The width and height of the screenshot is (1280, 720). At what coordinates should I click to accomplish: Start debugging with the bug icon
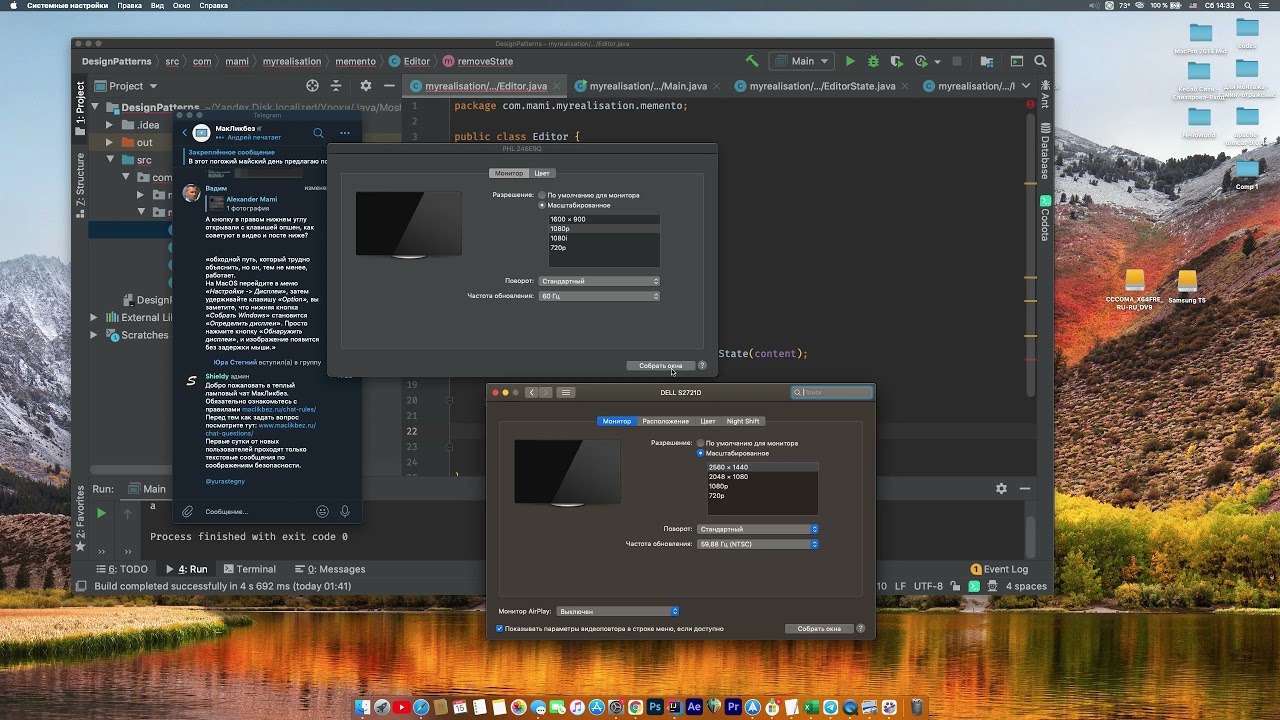(x=873, y=61)
